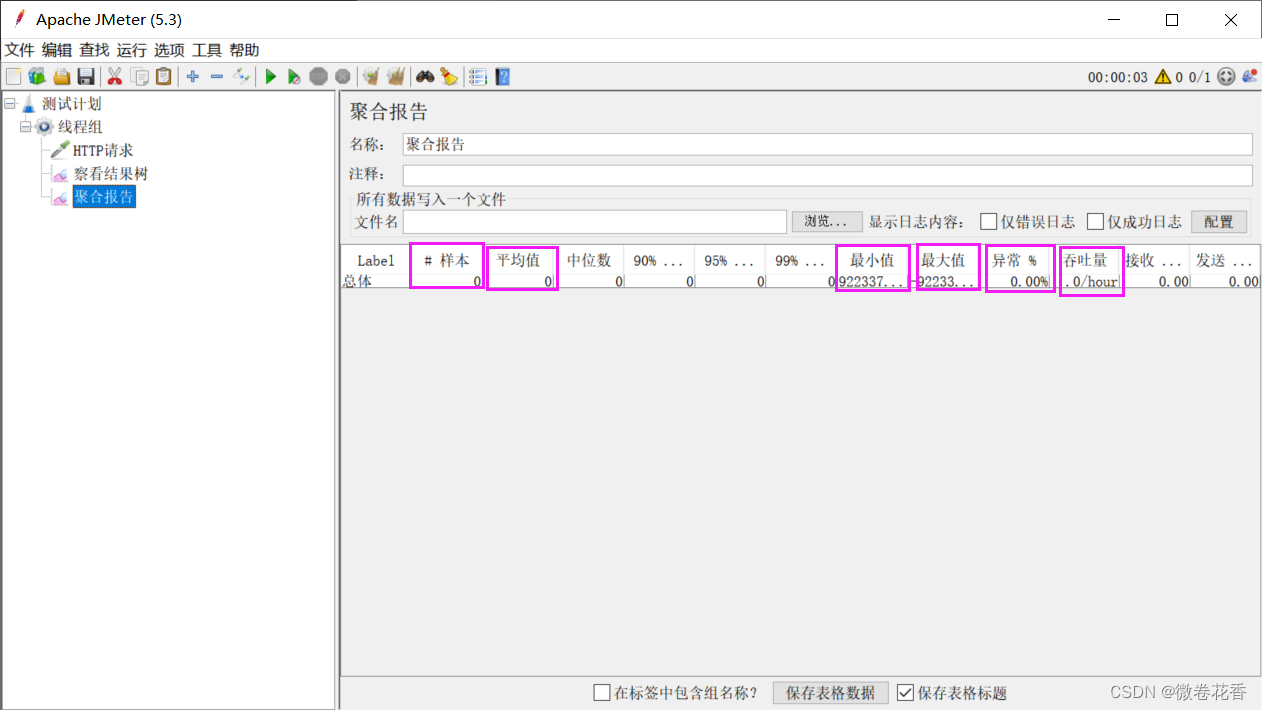This screenshot has width=1262, height=710.
Task: Clear all results with double broom icon
Action: [x=396, y=76]
